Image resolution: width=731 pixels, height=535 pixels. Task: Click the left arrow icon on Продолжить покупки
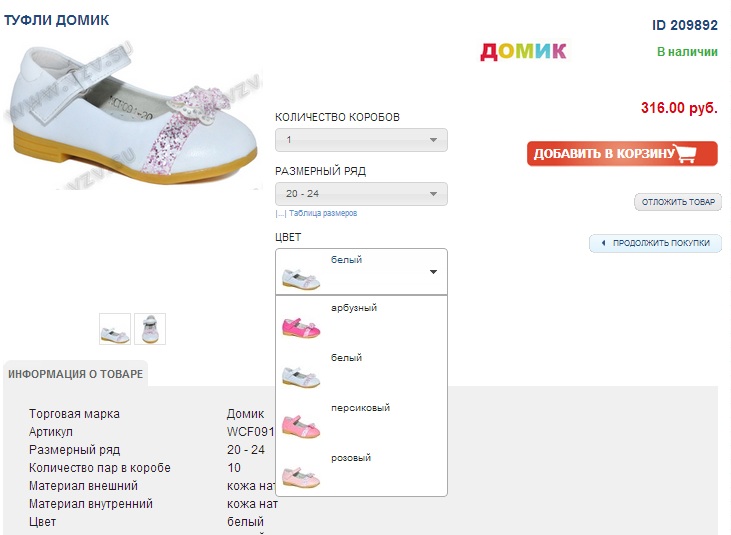coord(603,243)
